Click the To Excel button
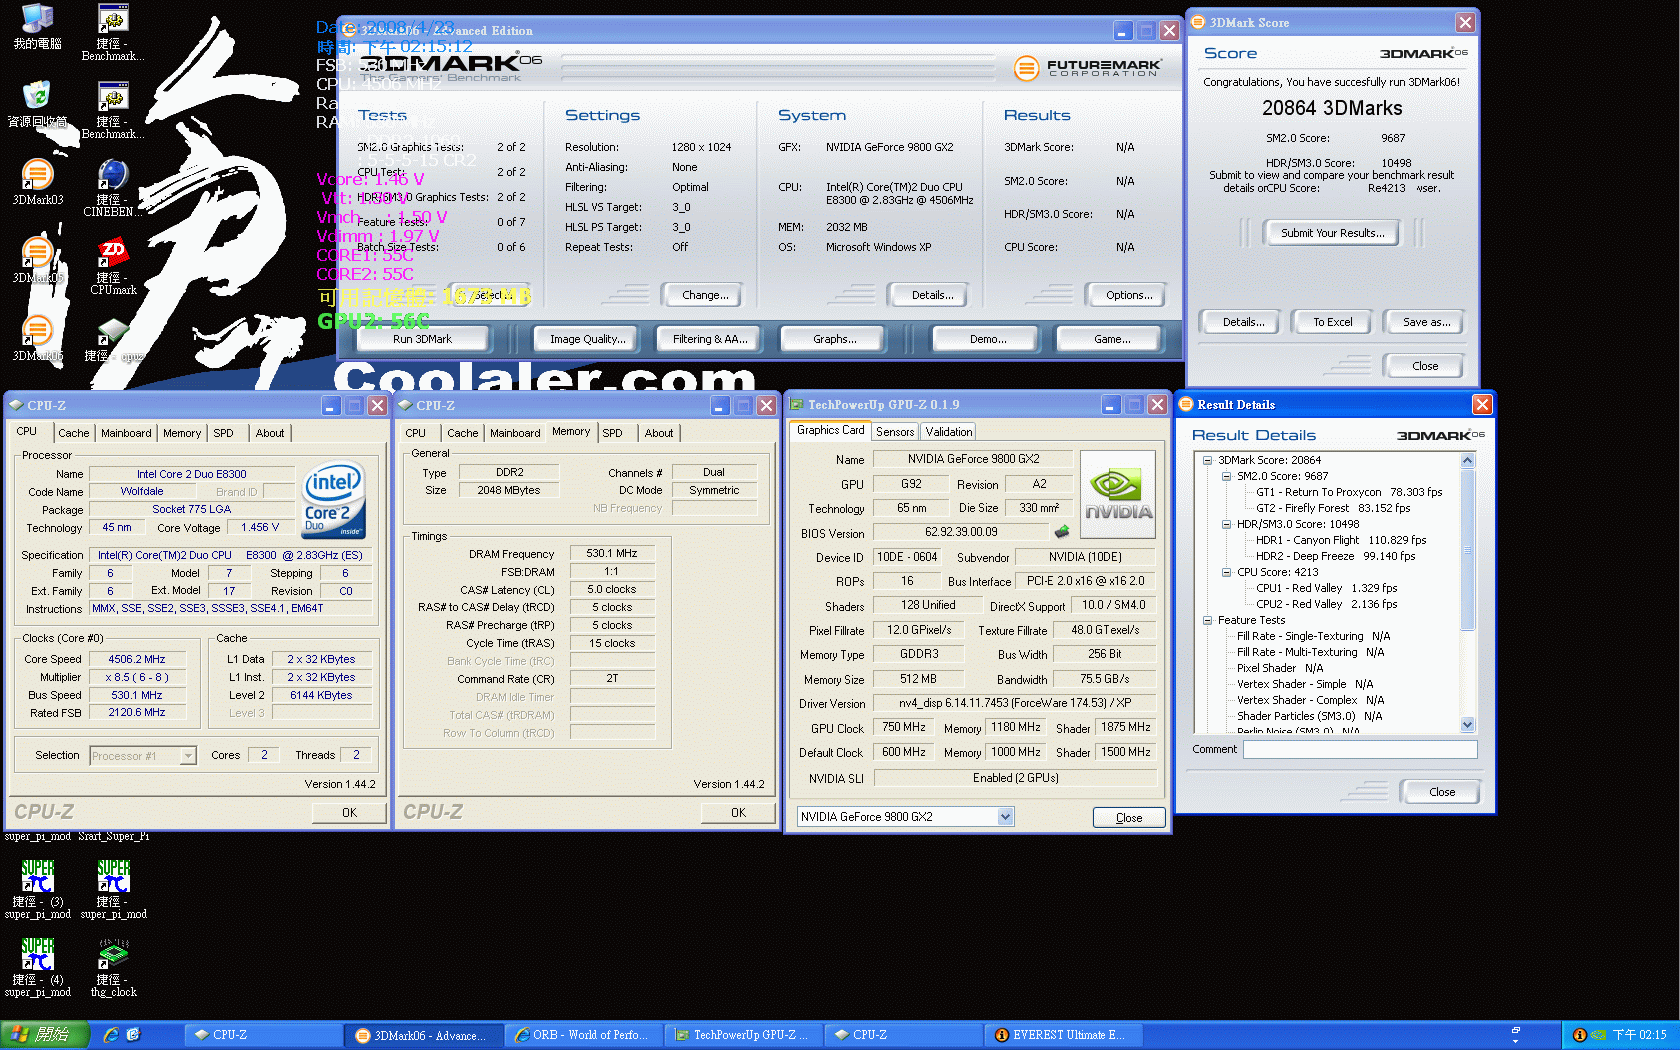Screen dimensions: 1680x1050 pos(1332,322)
